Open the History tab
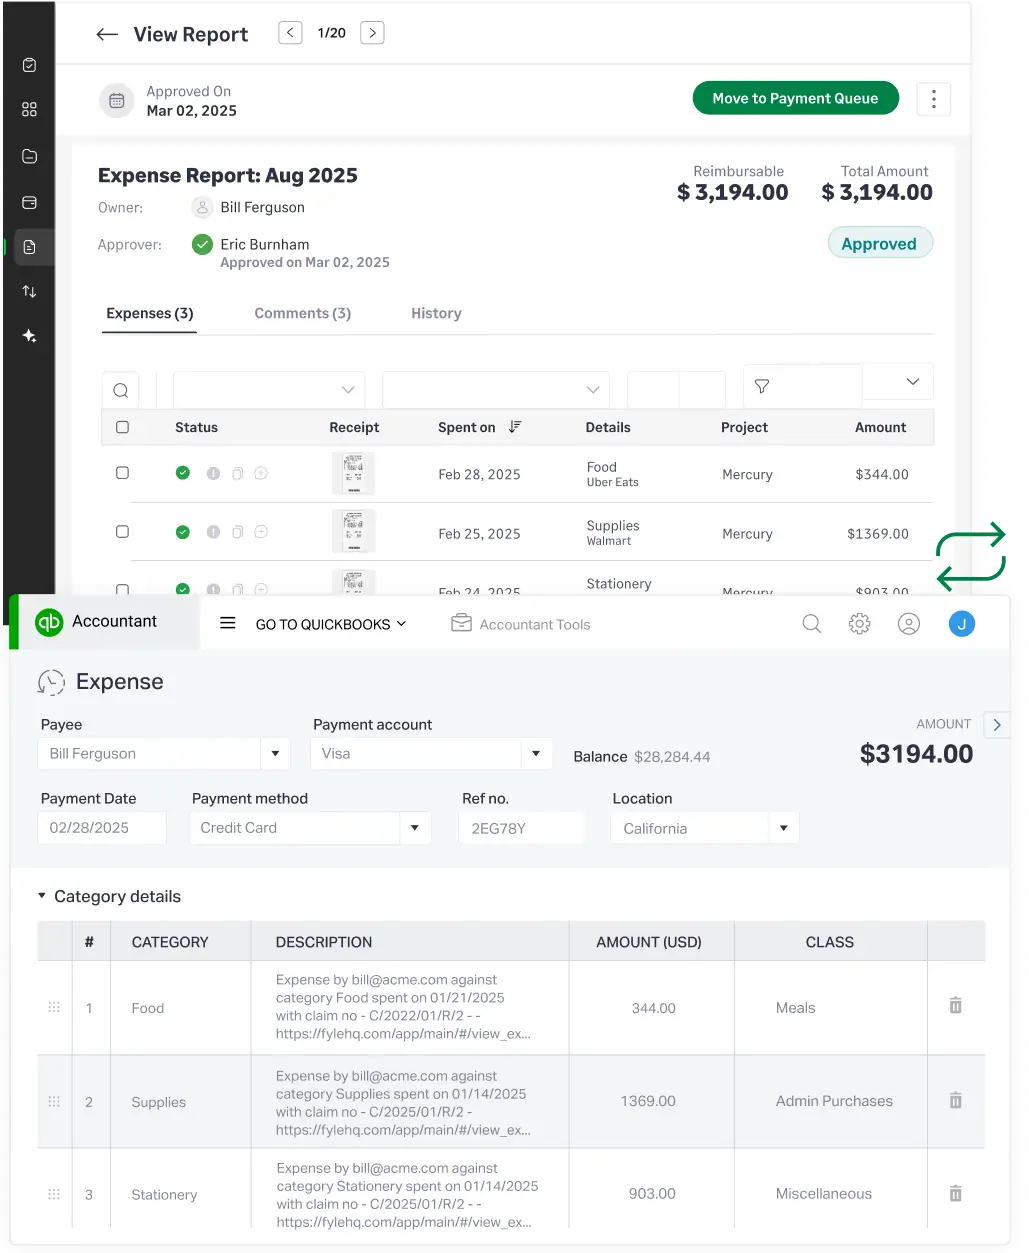The height and width of the screenshot is (1253, 1029). (436, 313)
